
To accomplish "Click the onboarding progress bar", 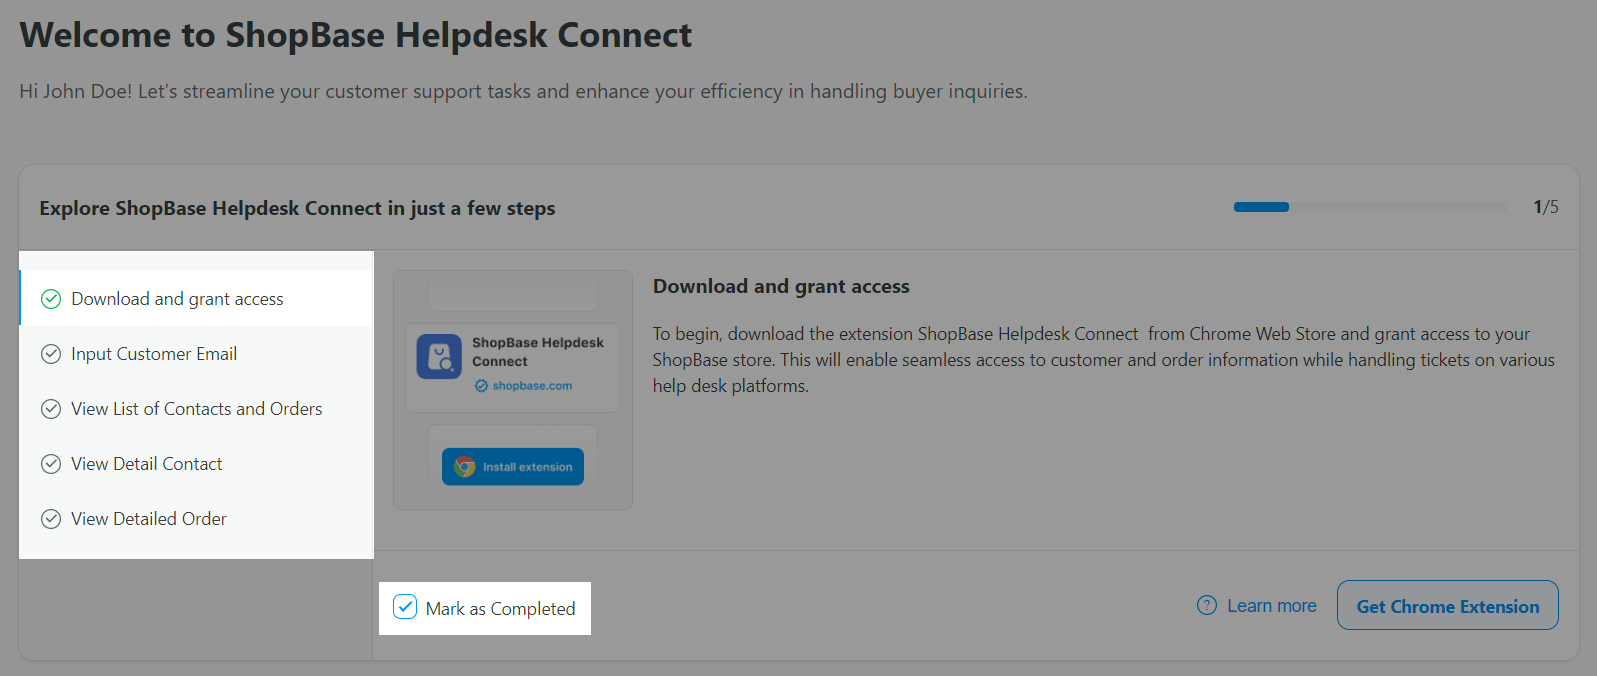I will (x=1370, y=207).
